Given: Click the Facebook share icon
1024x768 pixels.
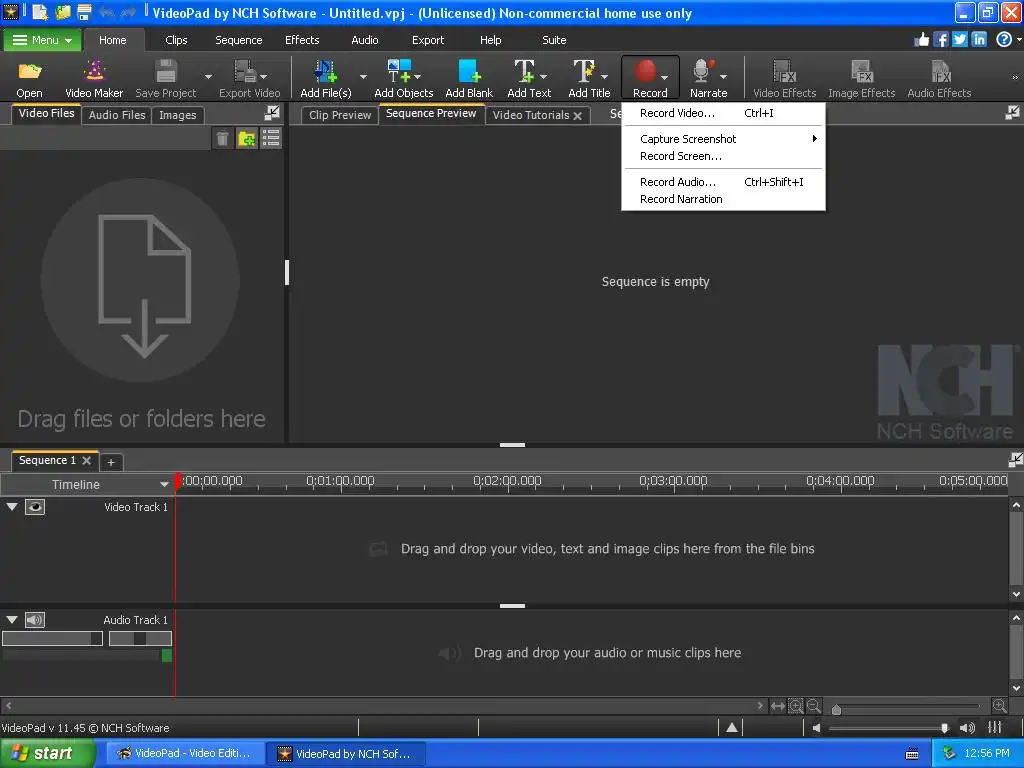Looking at the screenshot, I should 941,40.
